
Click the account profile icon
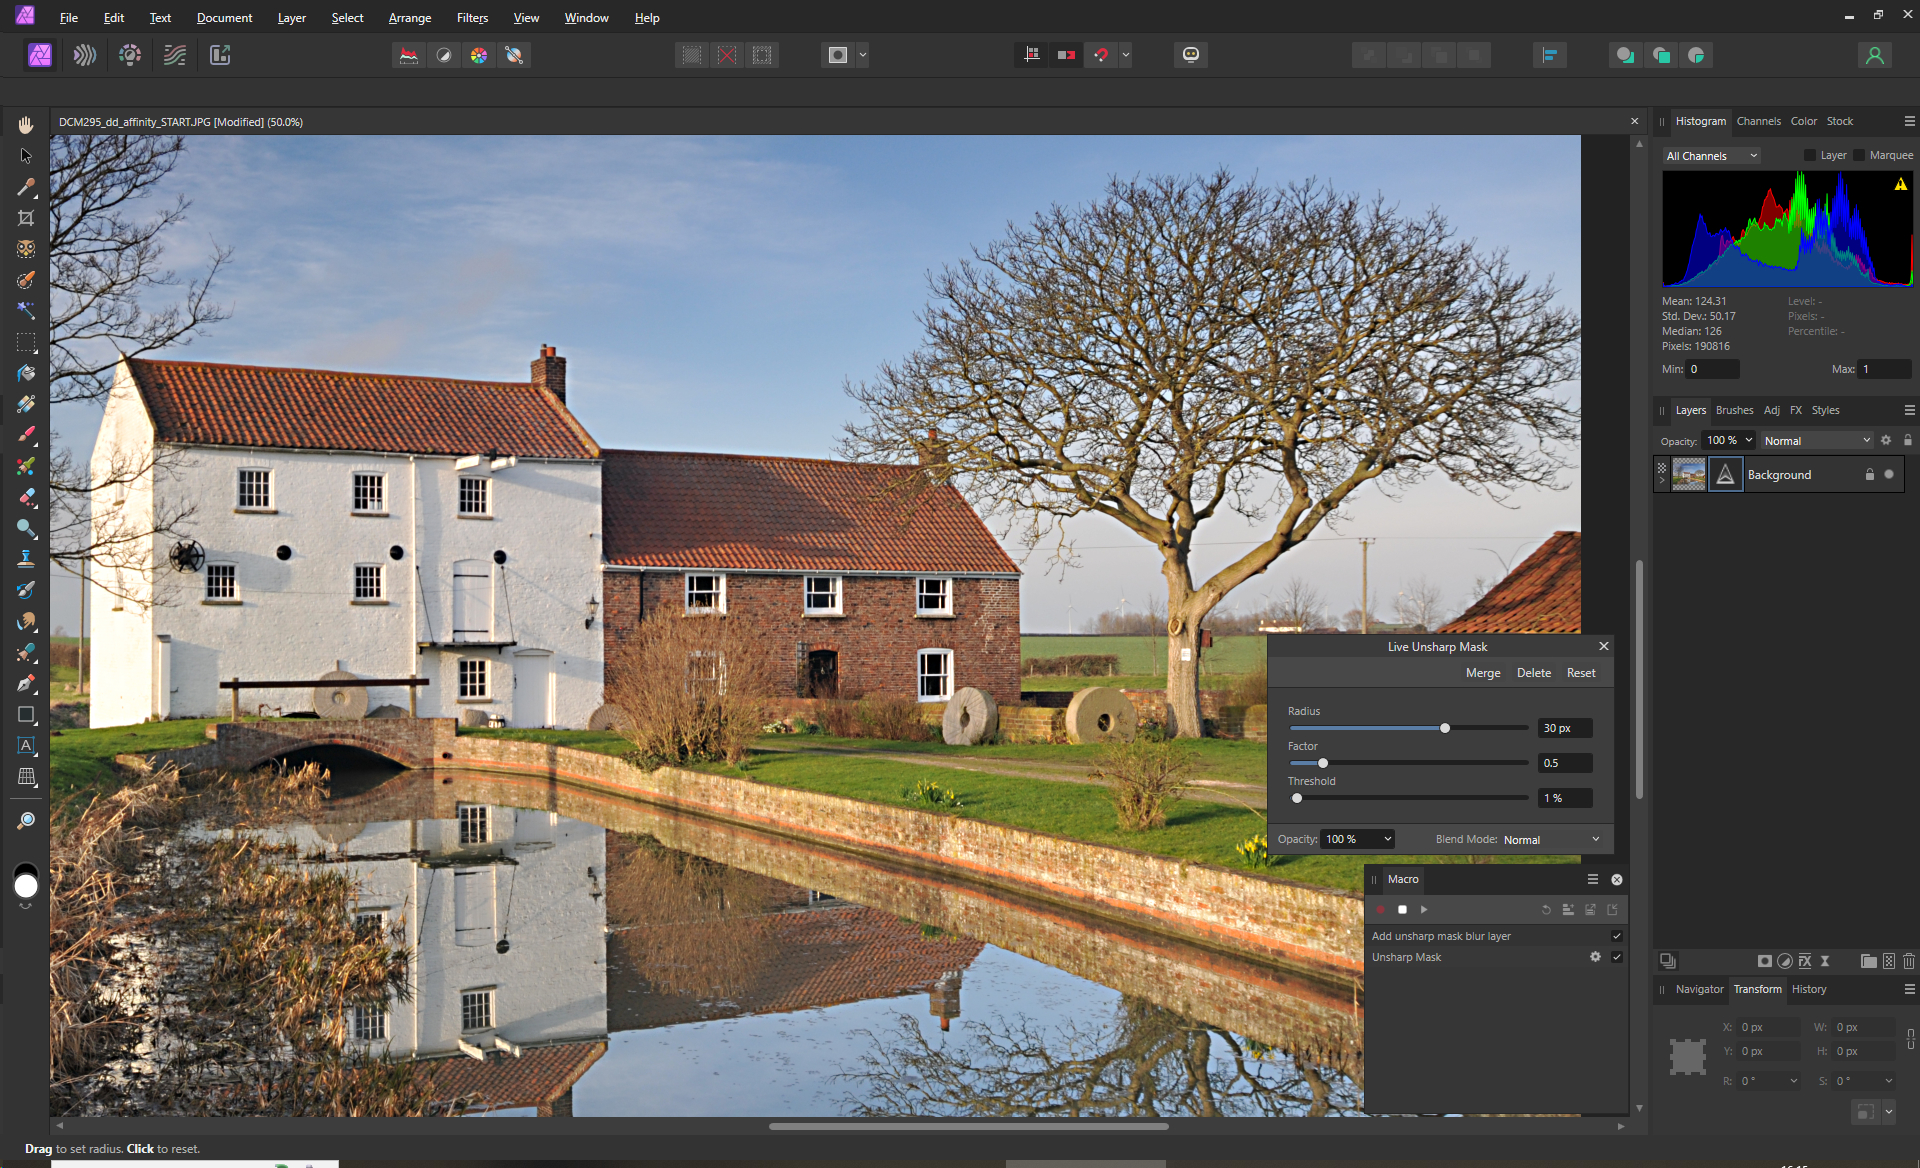click(1875, 55)
